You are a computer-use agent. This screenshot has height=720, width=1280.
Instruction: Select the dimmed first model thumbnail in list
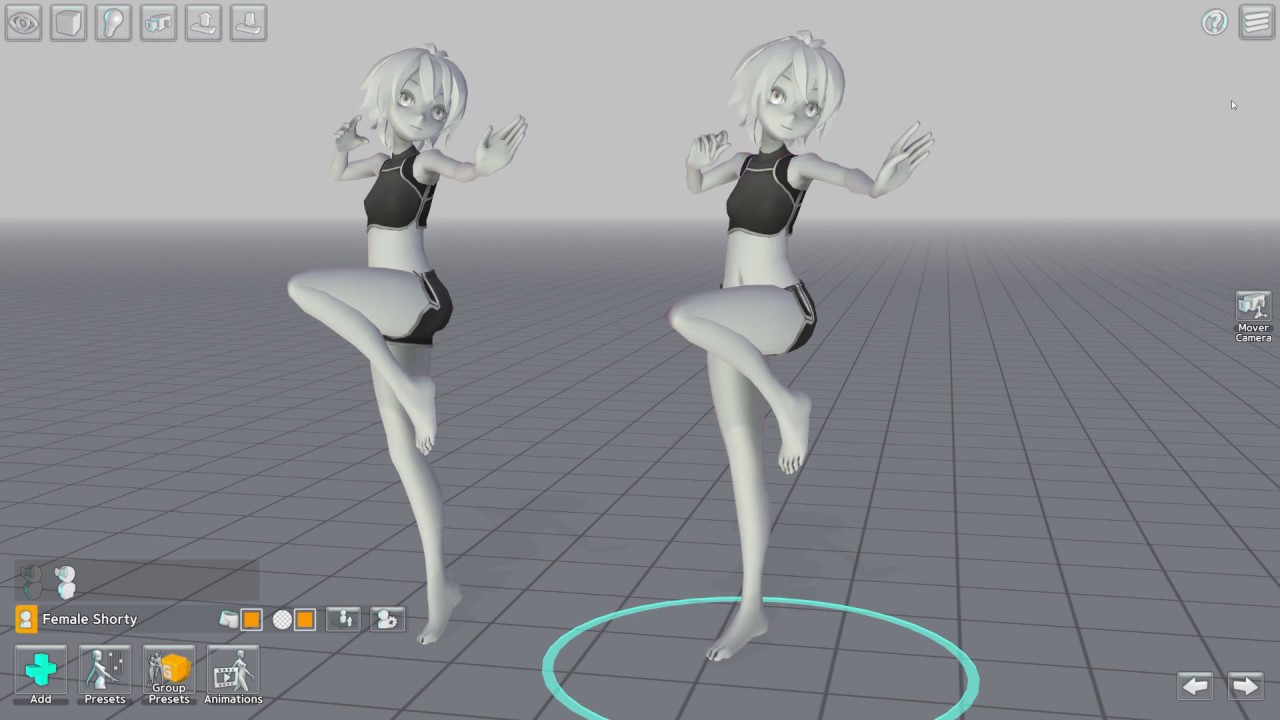coord(31,581)
